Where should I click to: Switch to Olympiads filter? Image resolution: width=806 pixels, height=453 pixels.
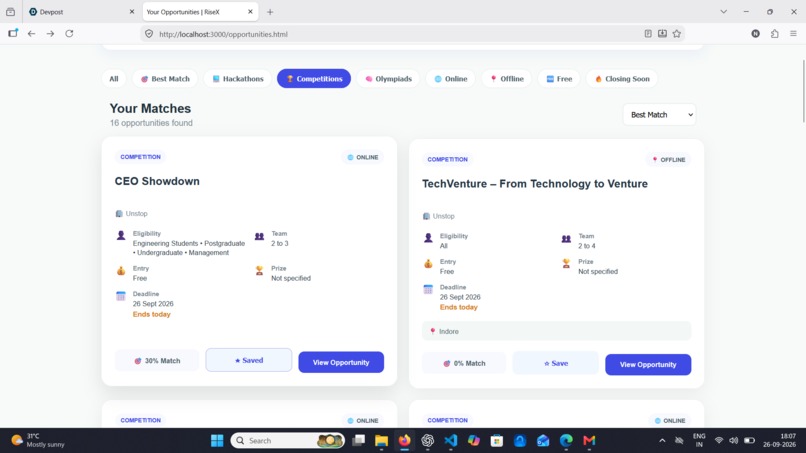click(x=388, y=79)
